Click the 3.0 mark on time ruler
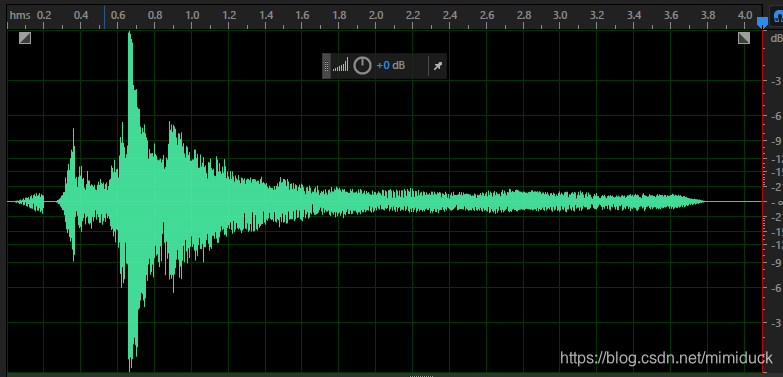The image size is (783, 377). (x=560, y=15)
